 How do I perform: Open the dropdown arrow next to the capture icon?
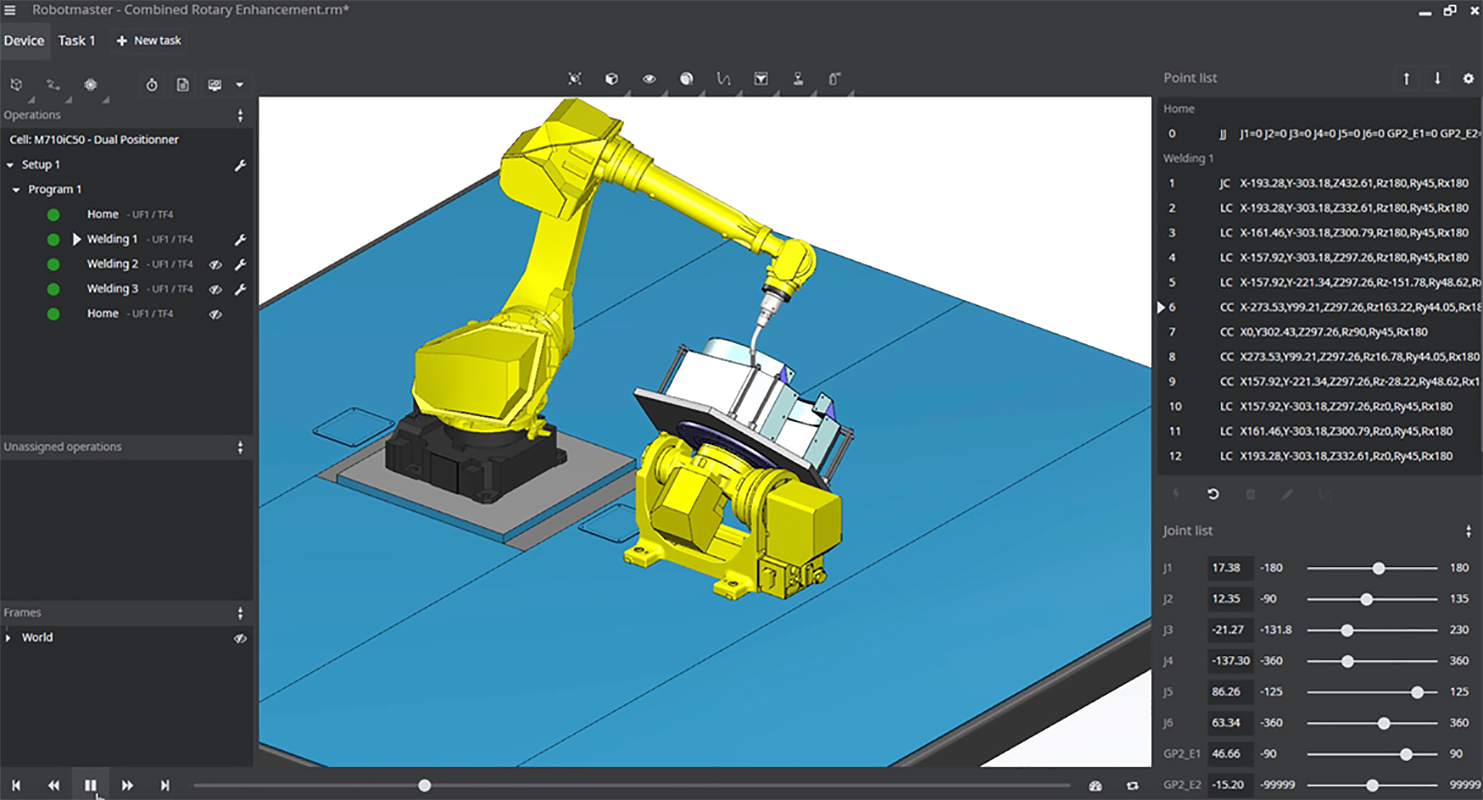point(239,85)
